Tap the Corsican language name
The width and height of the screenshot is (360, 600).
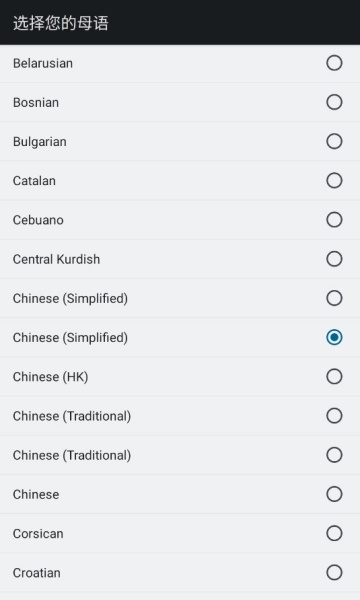pos(38,533)
